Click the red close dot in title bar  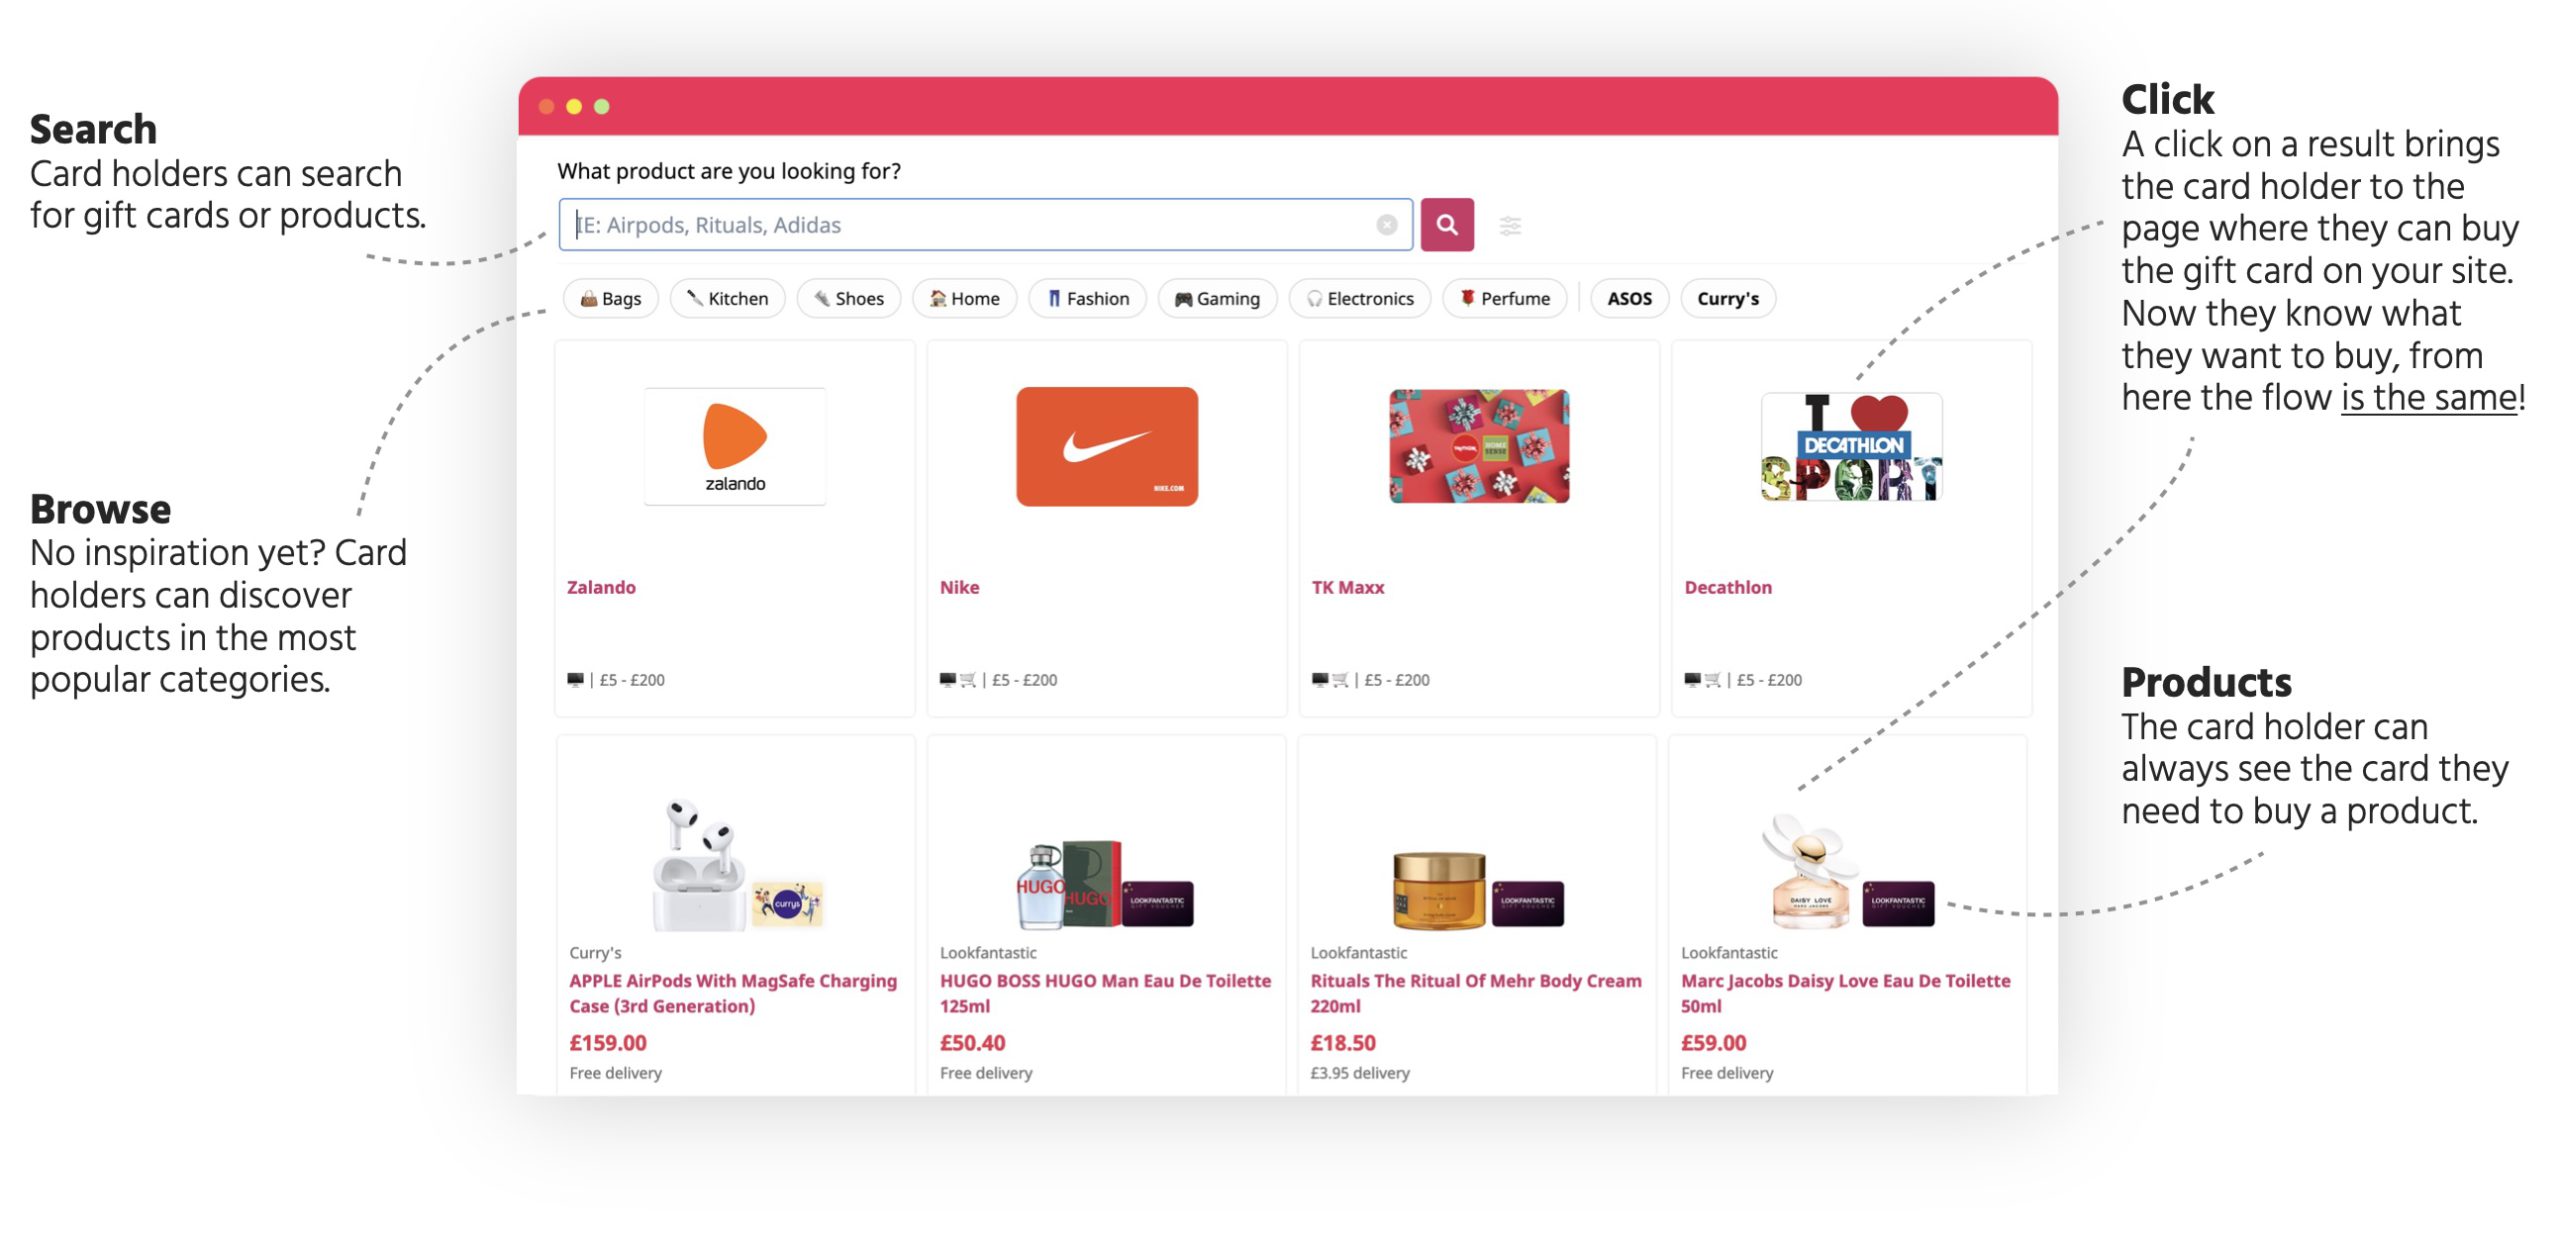point(546,106)
